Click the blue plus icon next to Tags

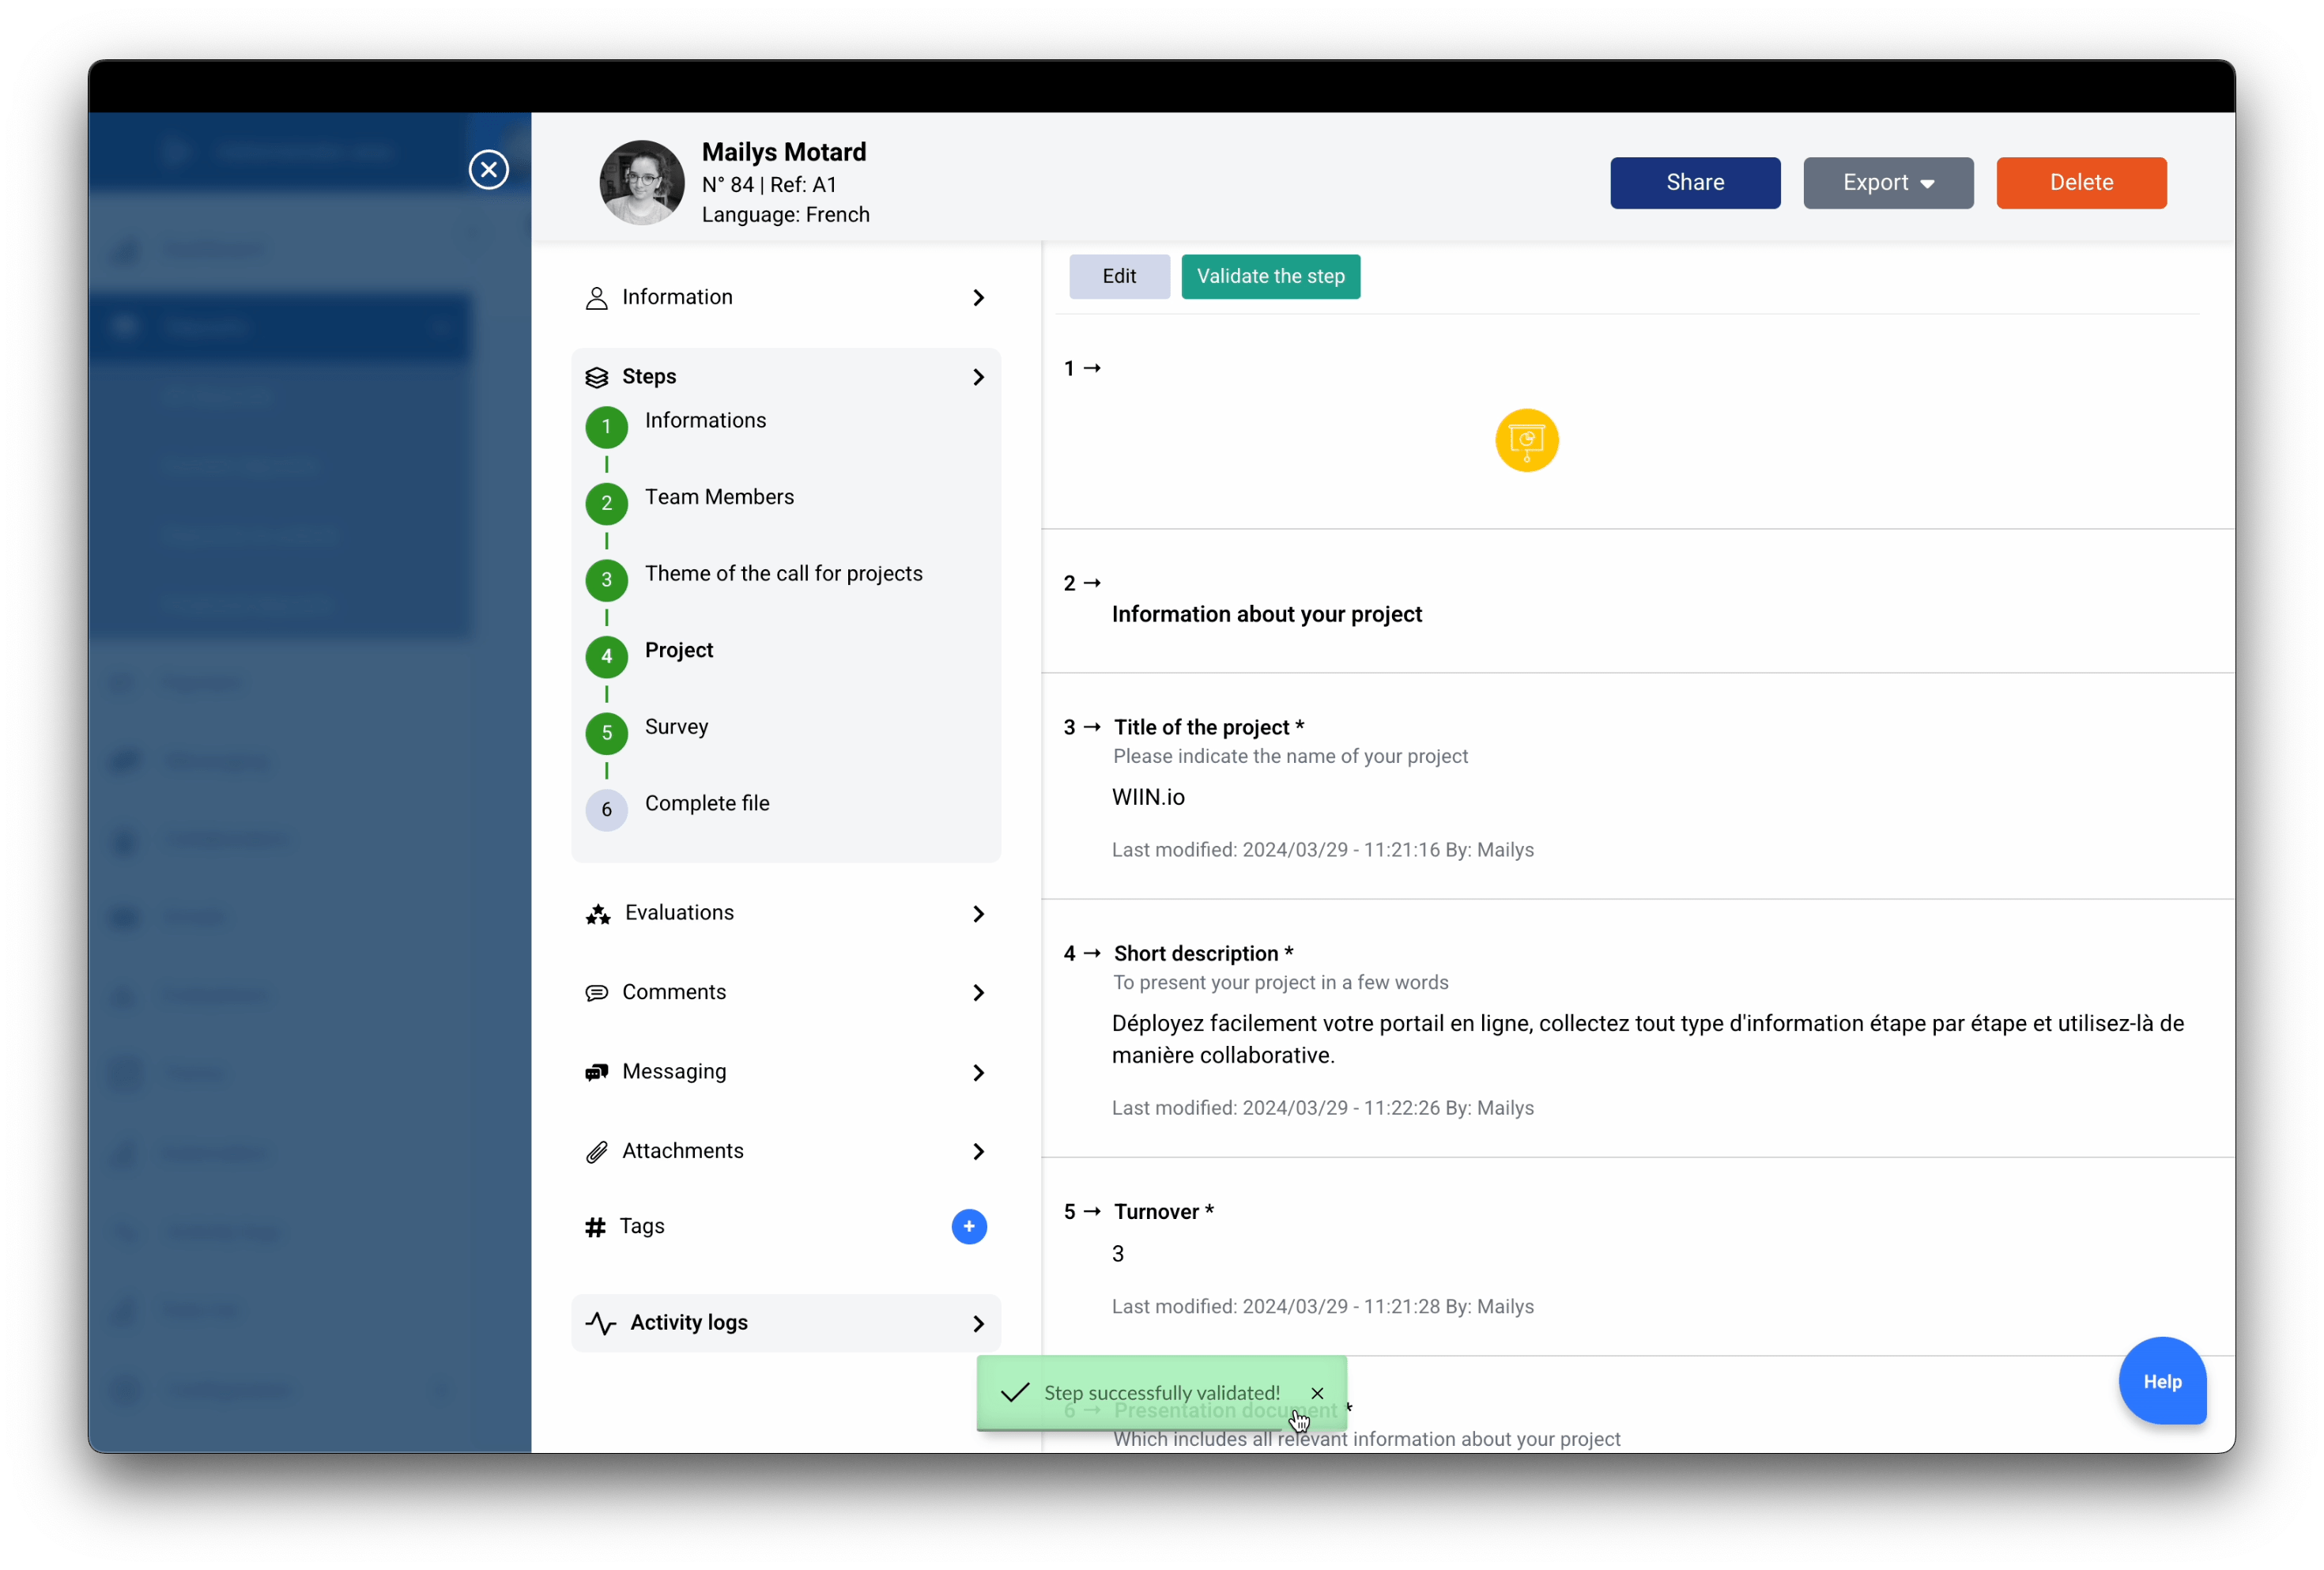[x=968, y=1226]
